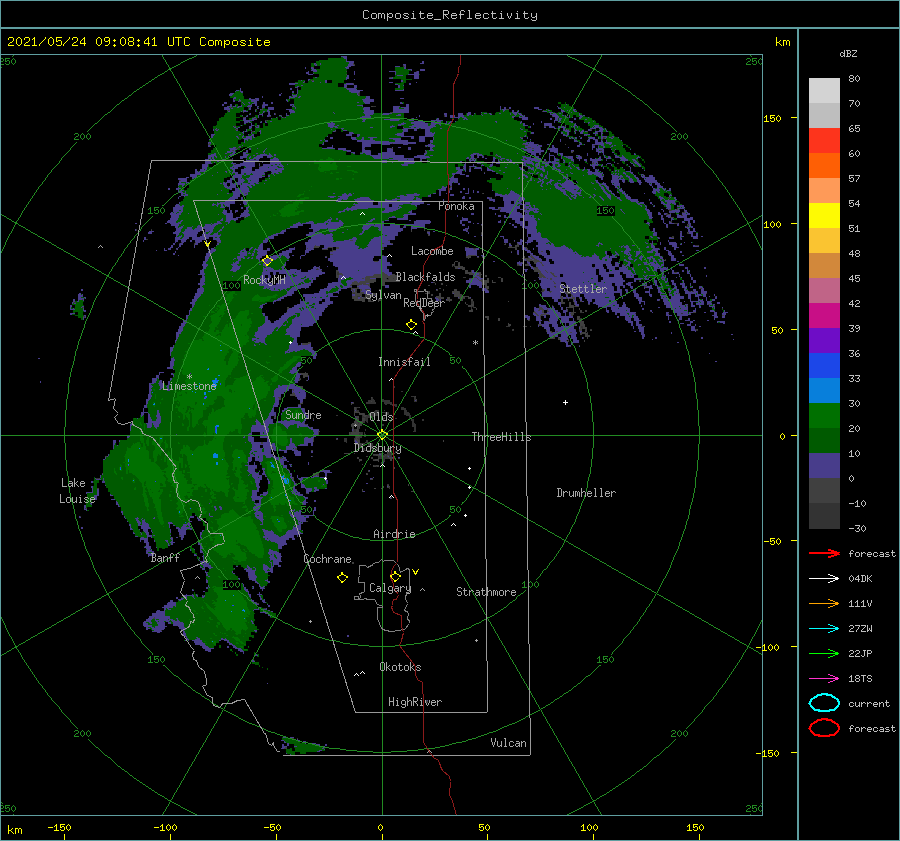
Task: Click the Limestone label
Action: (189, 386)
